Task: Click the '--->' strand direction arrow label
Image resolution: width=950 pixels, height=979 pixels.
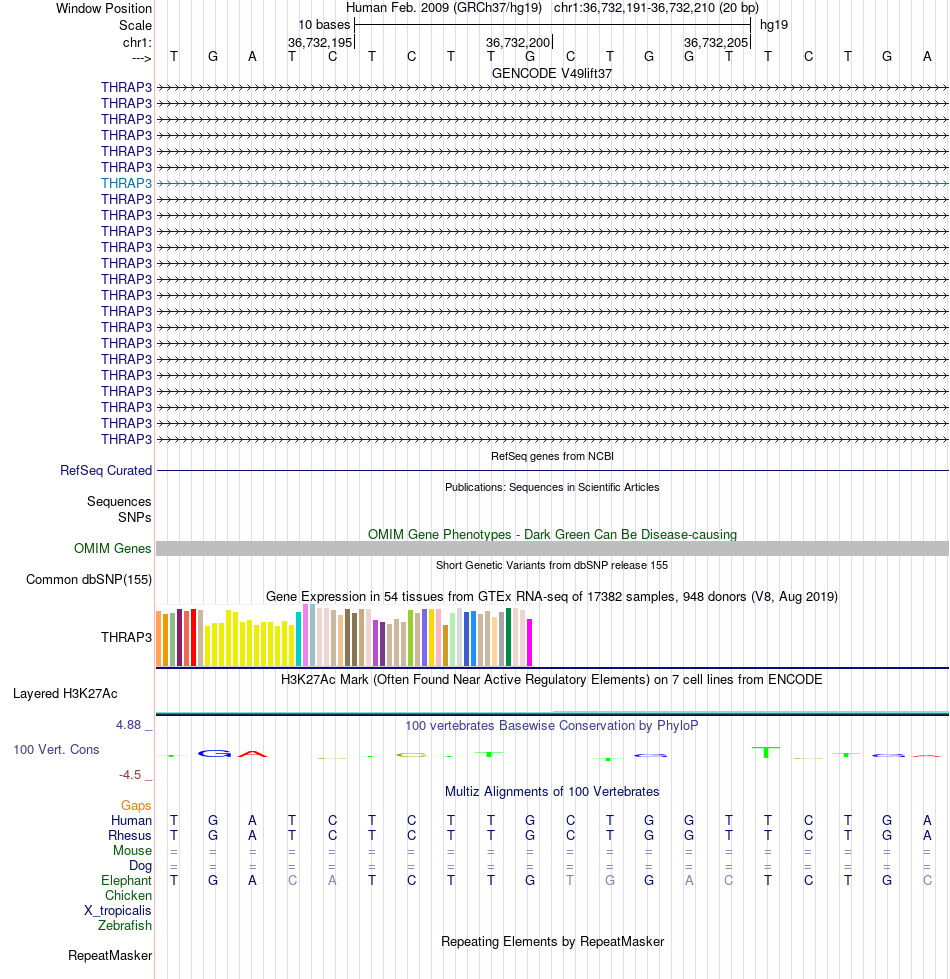Action: pos(142,58)
